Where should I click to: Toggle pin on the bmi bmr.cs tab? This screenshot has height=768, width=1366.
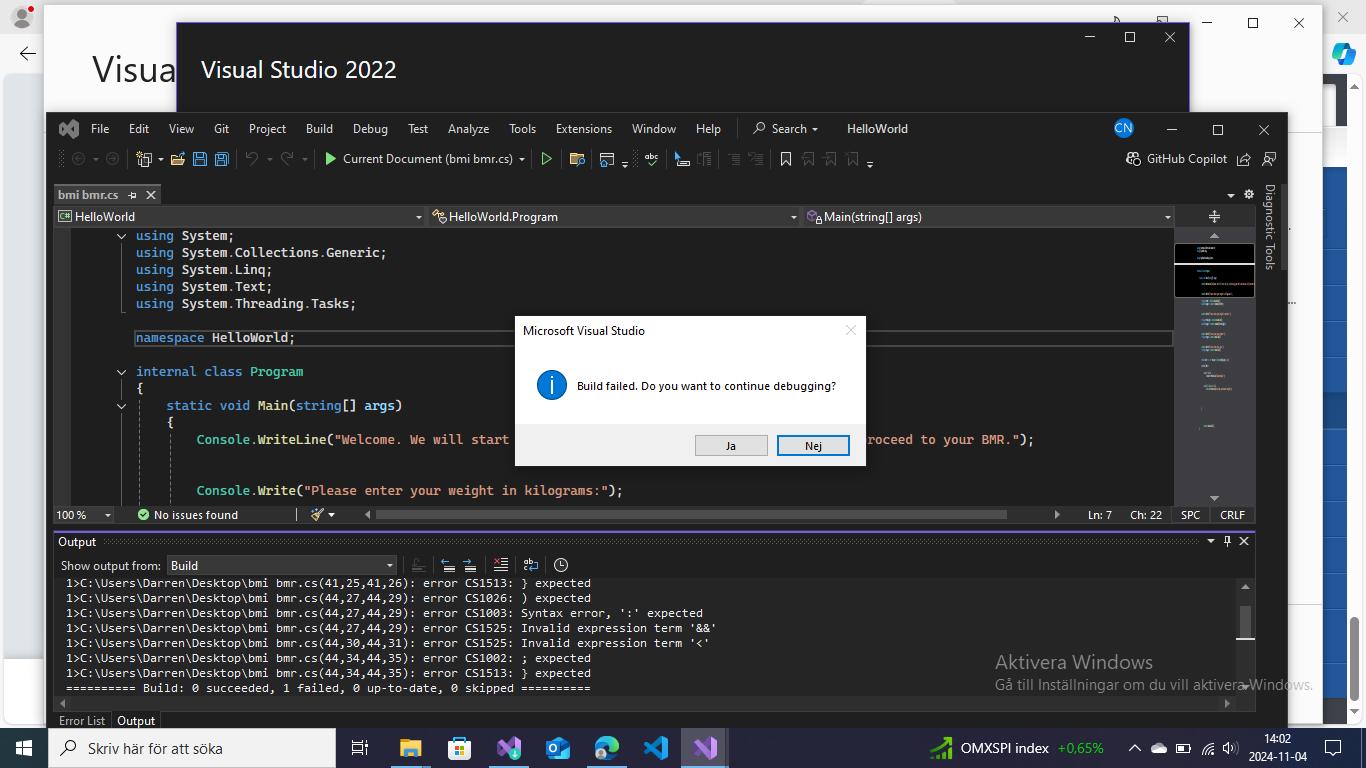coord(133,195)
